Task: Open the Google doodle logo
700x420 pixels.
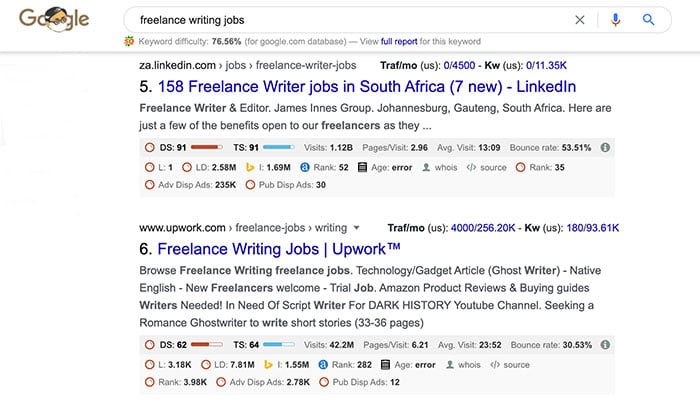Action: pos(54,19)
